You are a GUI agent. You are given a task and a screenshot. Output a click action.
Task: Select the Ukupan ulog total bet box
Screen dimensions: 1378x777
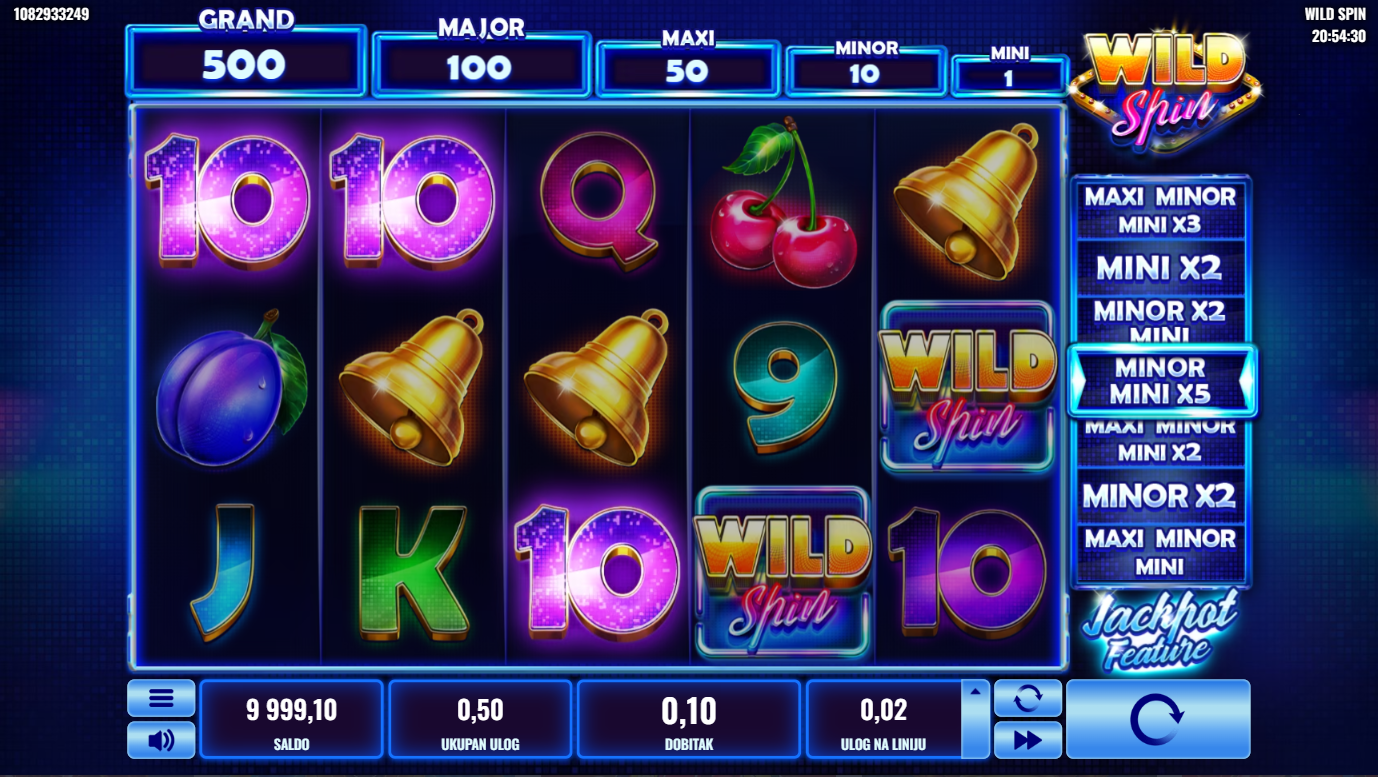coord(480,719)
